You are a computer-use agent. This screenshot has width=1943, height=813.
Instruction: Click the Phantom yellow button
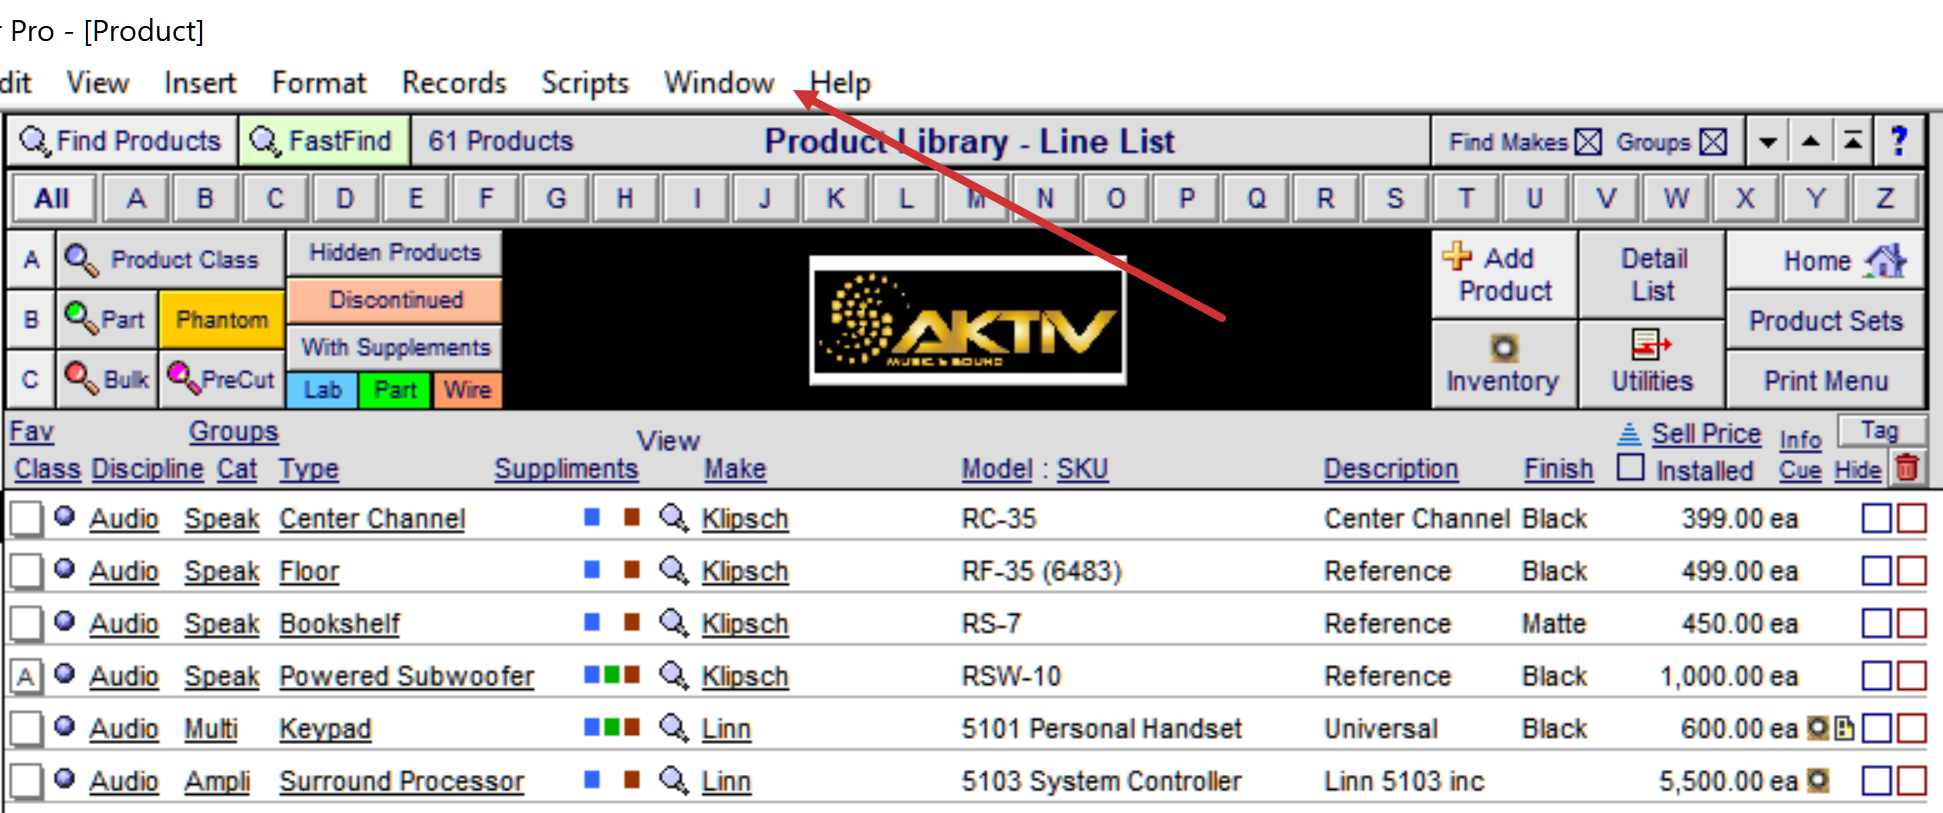click(222, 319)
